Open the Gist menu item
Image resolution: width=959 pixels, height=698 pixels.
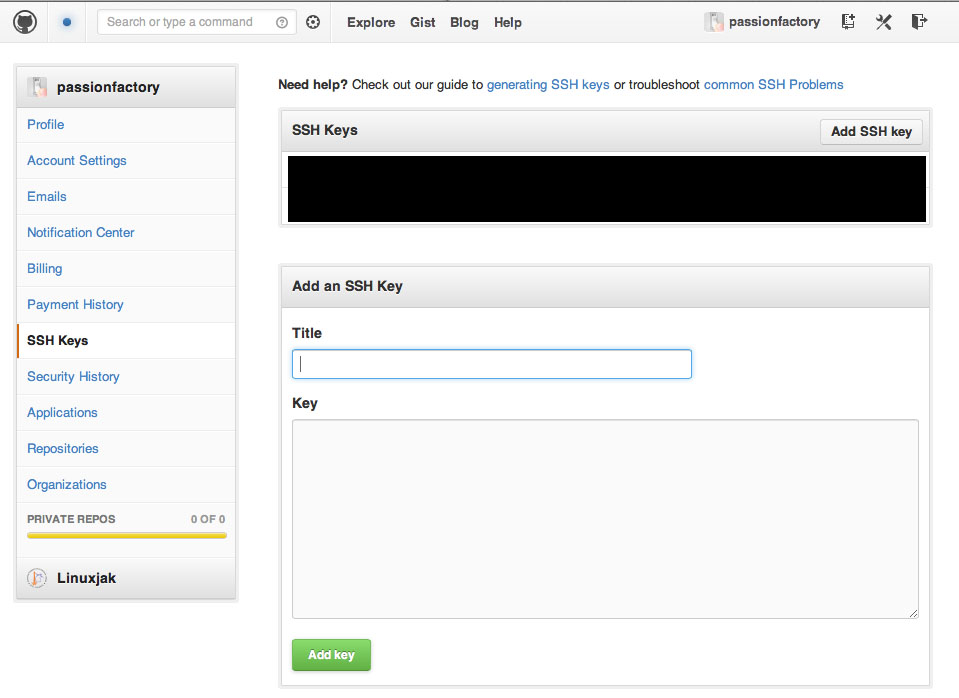point(423,23)
